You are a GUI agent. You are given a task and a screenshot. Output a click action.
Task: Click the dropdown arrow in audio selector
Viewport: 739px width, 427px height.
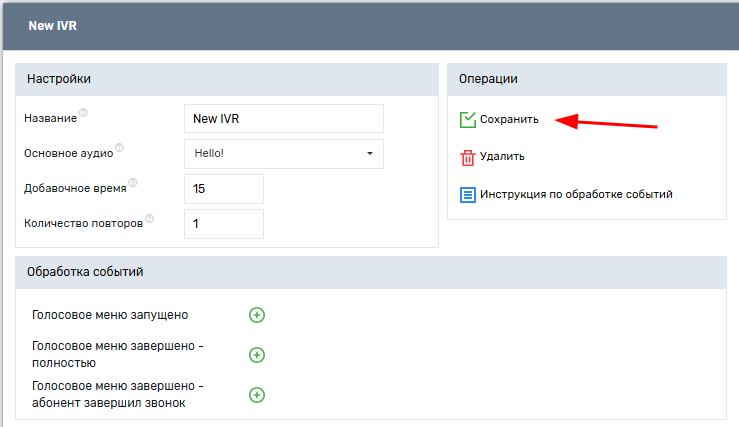click(369, 154)
